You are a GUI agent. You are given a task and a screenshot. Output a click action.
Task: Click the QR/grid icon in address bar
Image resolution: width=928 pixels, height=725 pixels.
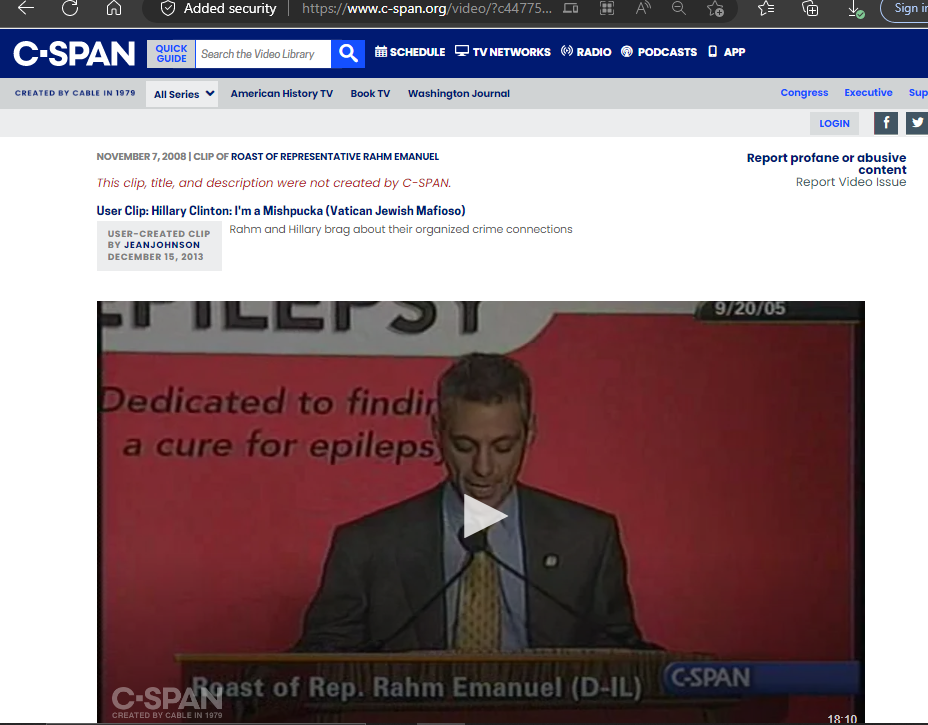click(x=607, y=8)
